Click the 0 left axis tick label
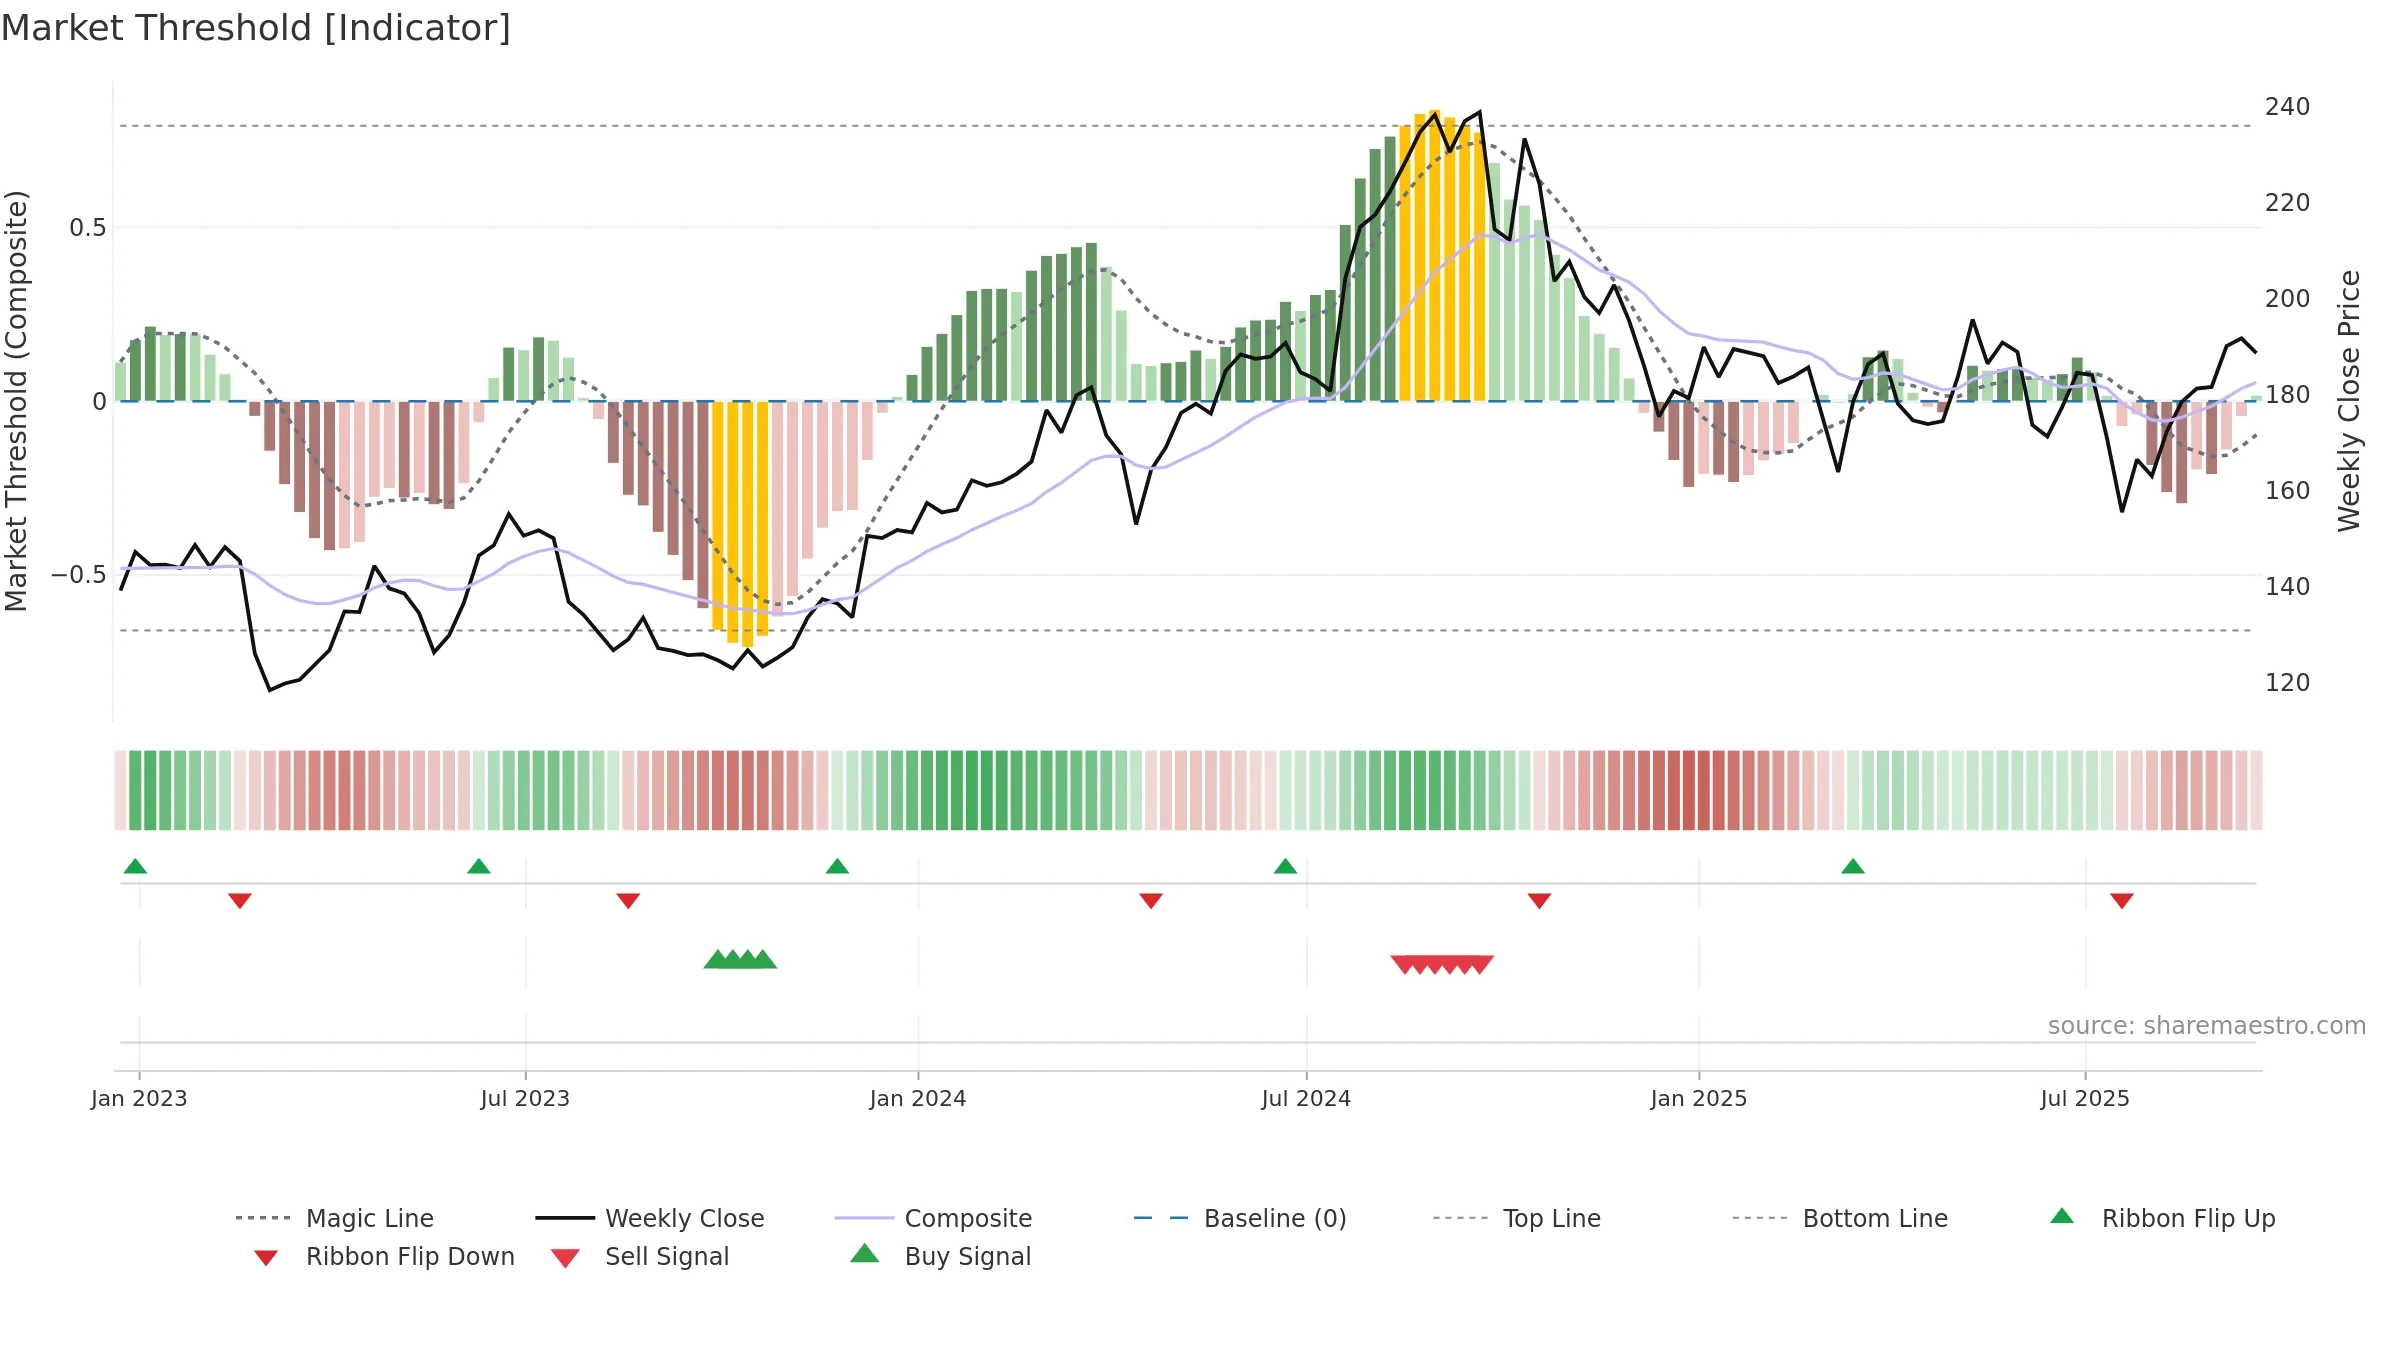This screenshot has height=1350, width=2400. coord(99,402)
